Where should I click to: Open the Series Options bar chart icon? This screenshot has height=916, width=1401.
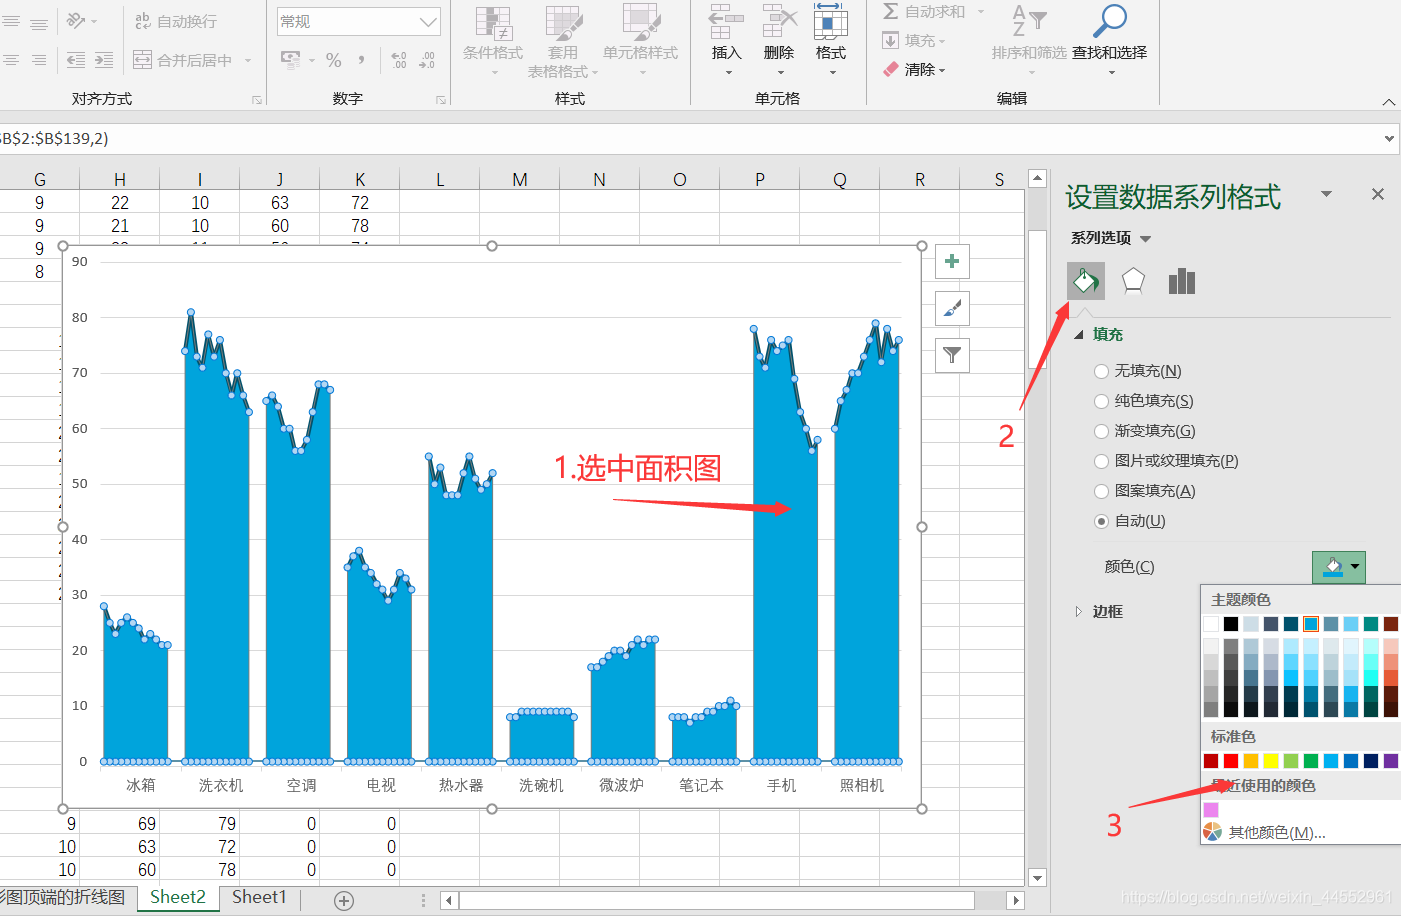tap(1182, 281)
